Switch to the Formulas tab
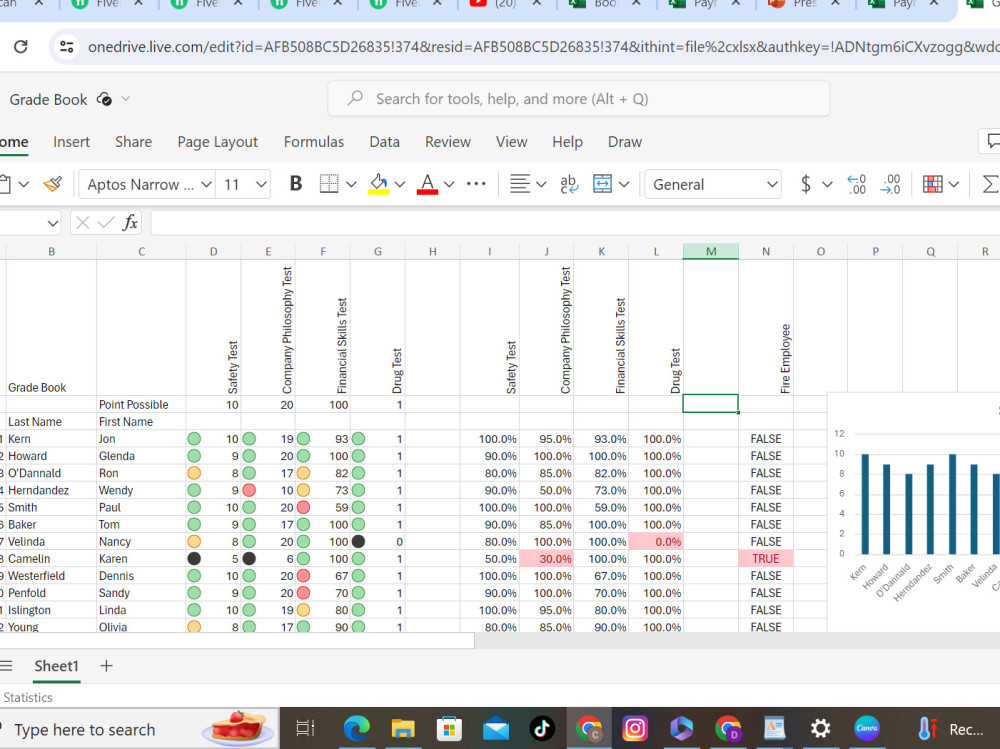 point(314,142)
